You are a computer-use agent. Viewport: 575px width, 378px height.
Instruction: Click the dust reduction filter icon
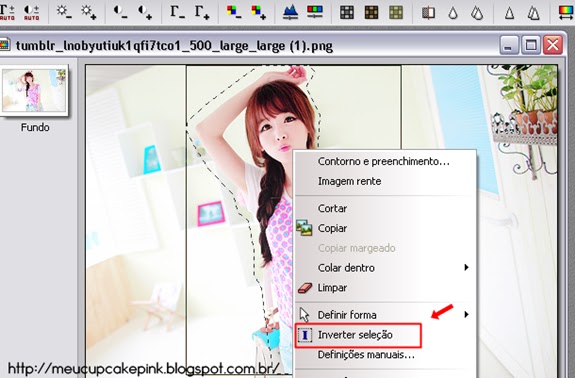[x=428, y=12]
